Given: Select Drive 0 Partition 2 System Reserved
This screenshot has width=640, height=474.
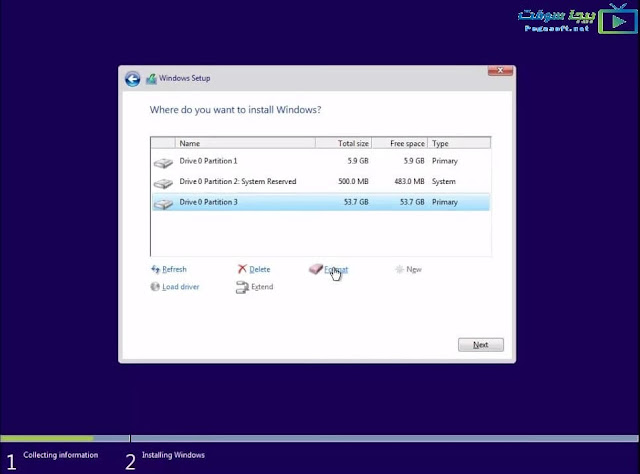Looking at the screenshot, I should pos(321,182).
